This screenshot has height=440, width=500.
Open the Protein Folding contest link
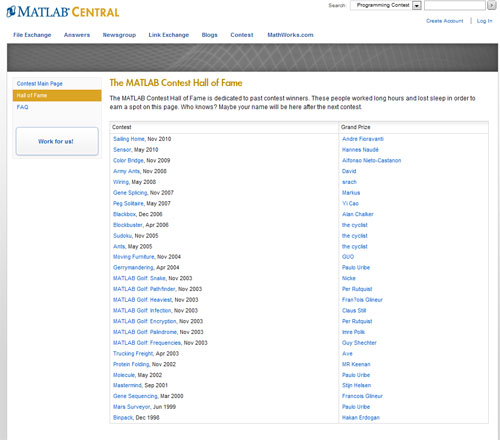tap(131, 364)
